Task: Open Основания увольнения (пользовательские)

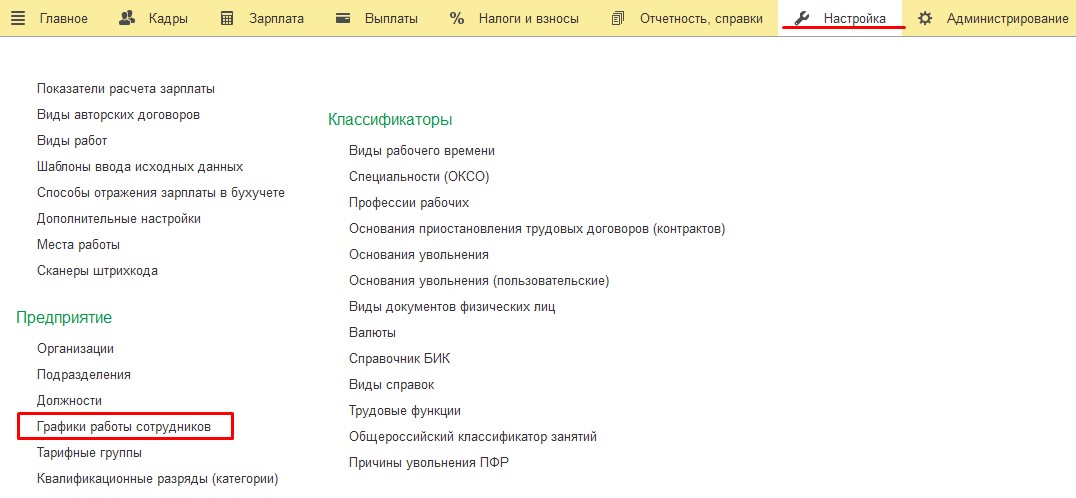Action: pos(479,281)
